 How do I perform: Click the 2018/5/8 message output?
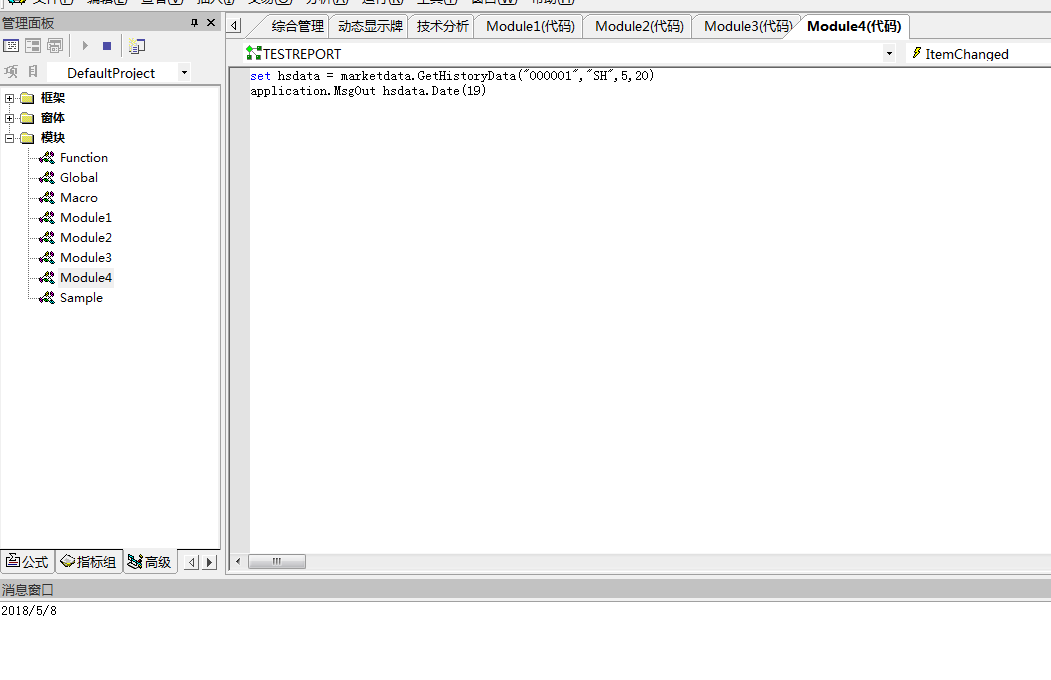[29, 610]
